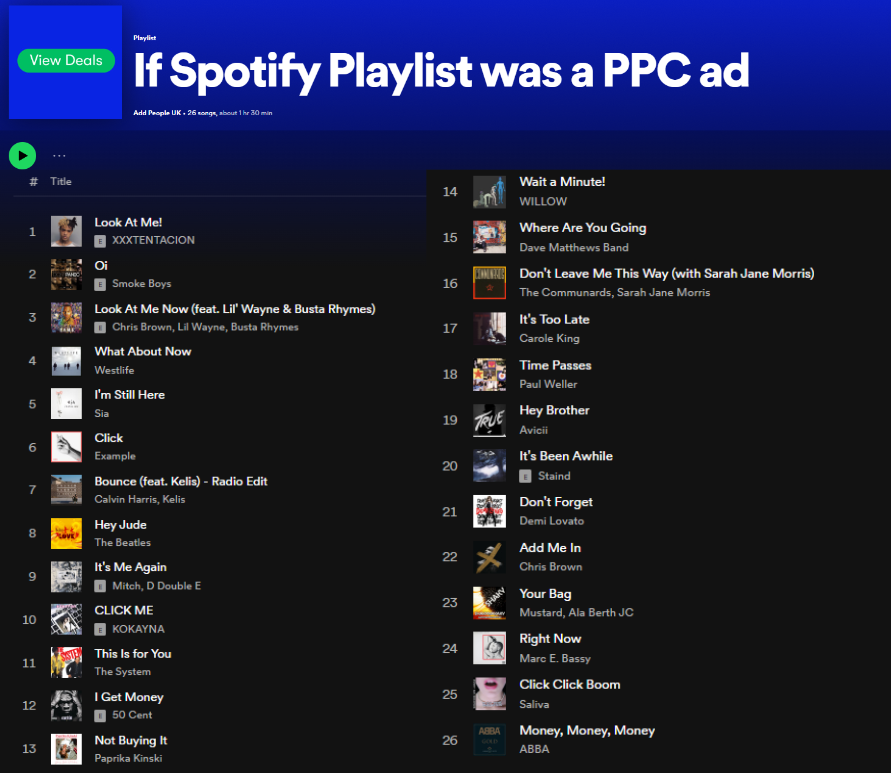Open the WILLOW artist link
The width and height of the screenshot is (891, 773).
pos(543,201)
